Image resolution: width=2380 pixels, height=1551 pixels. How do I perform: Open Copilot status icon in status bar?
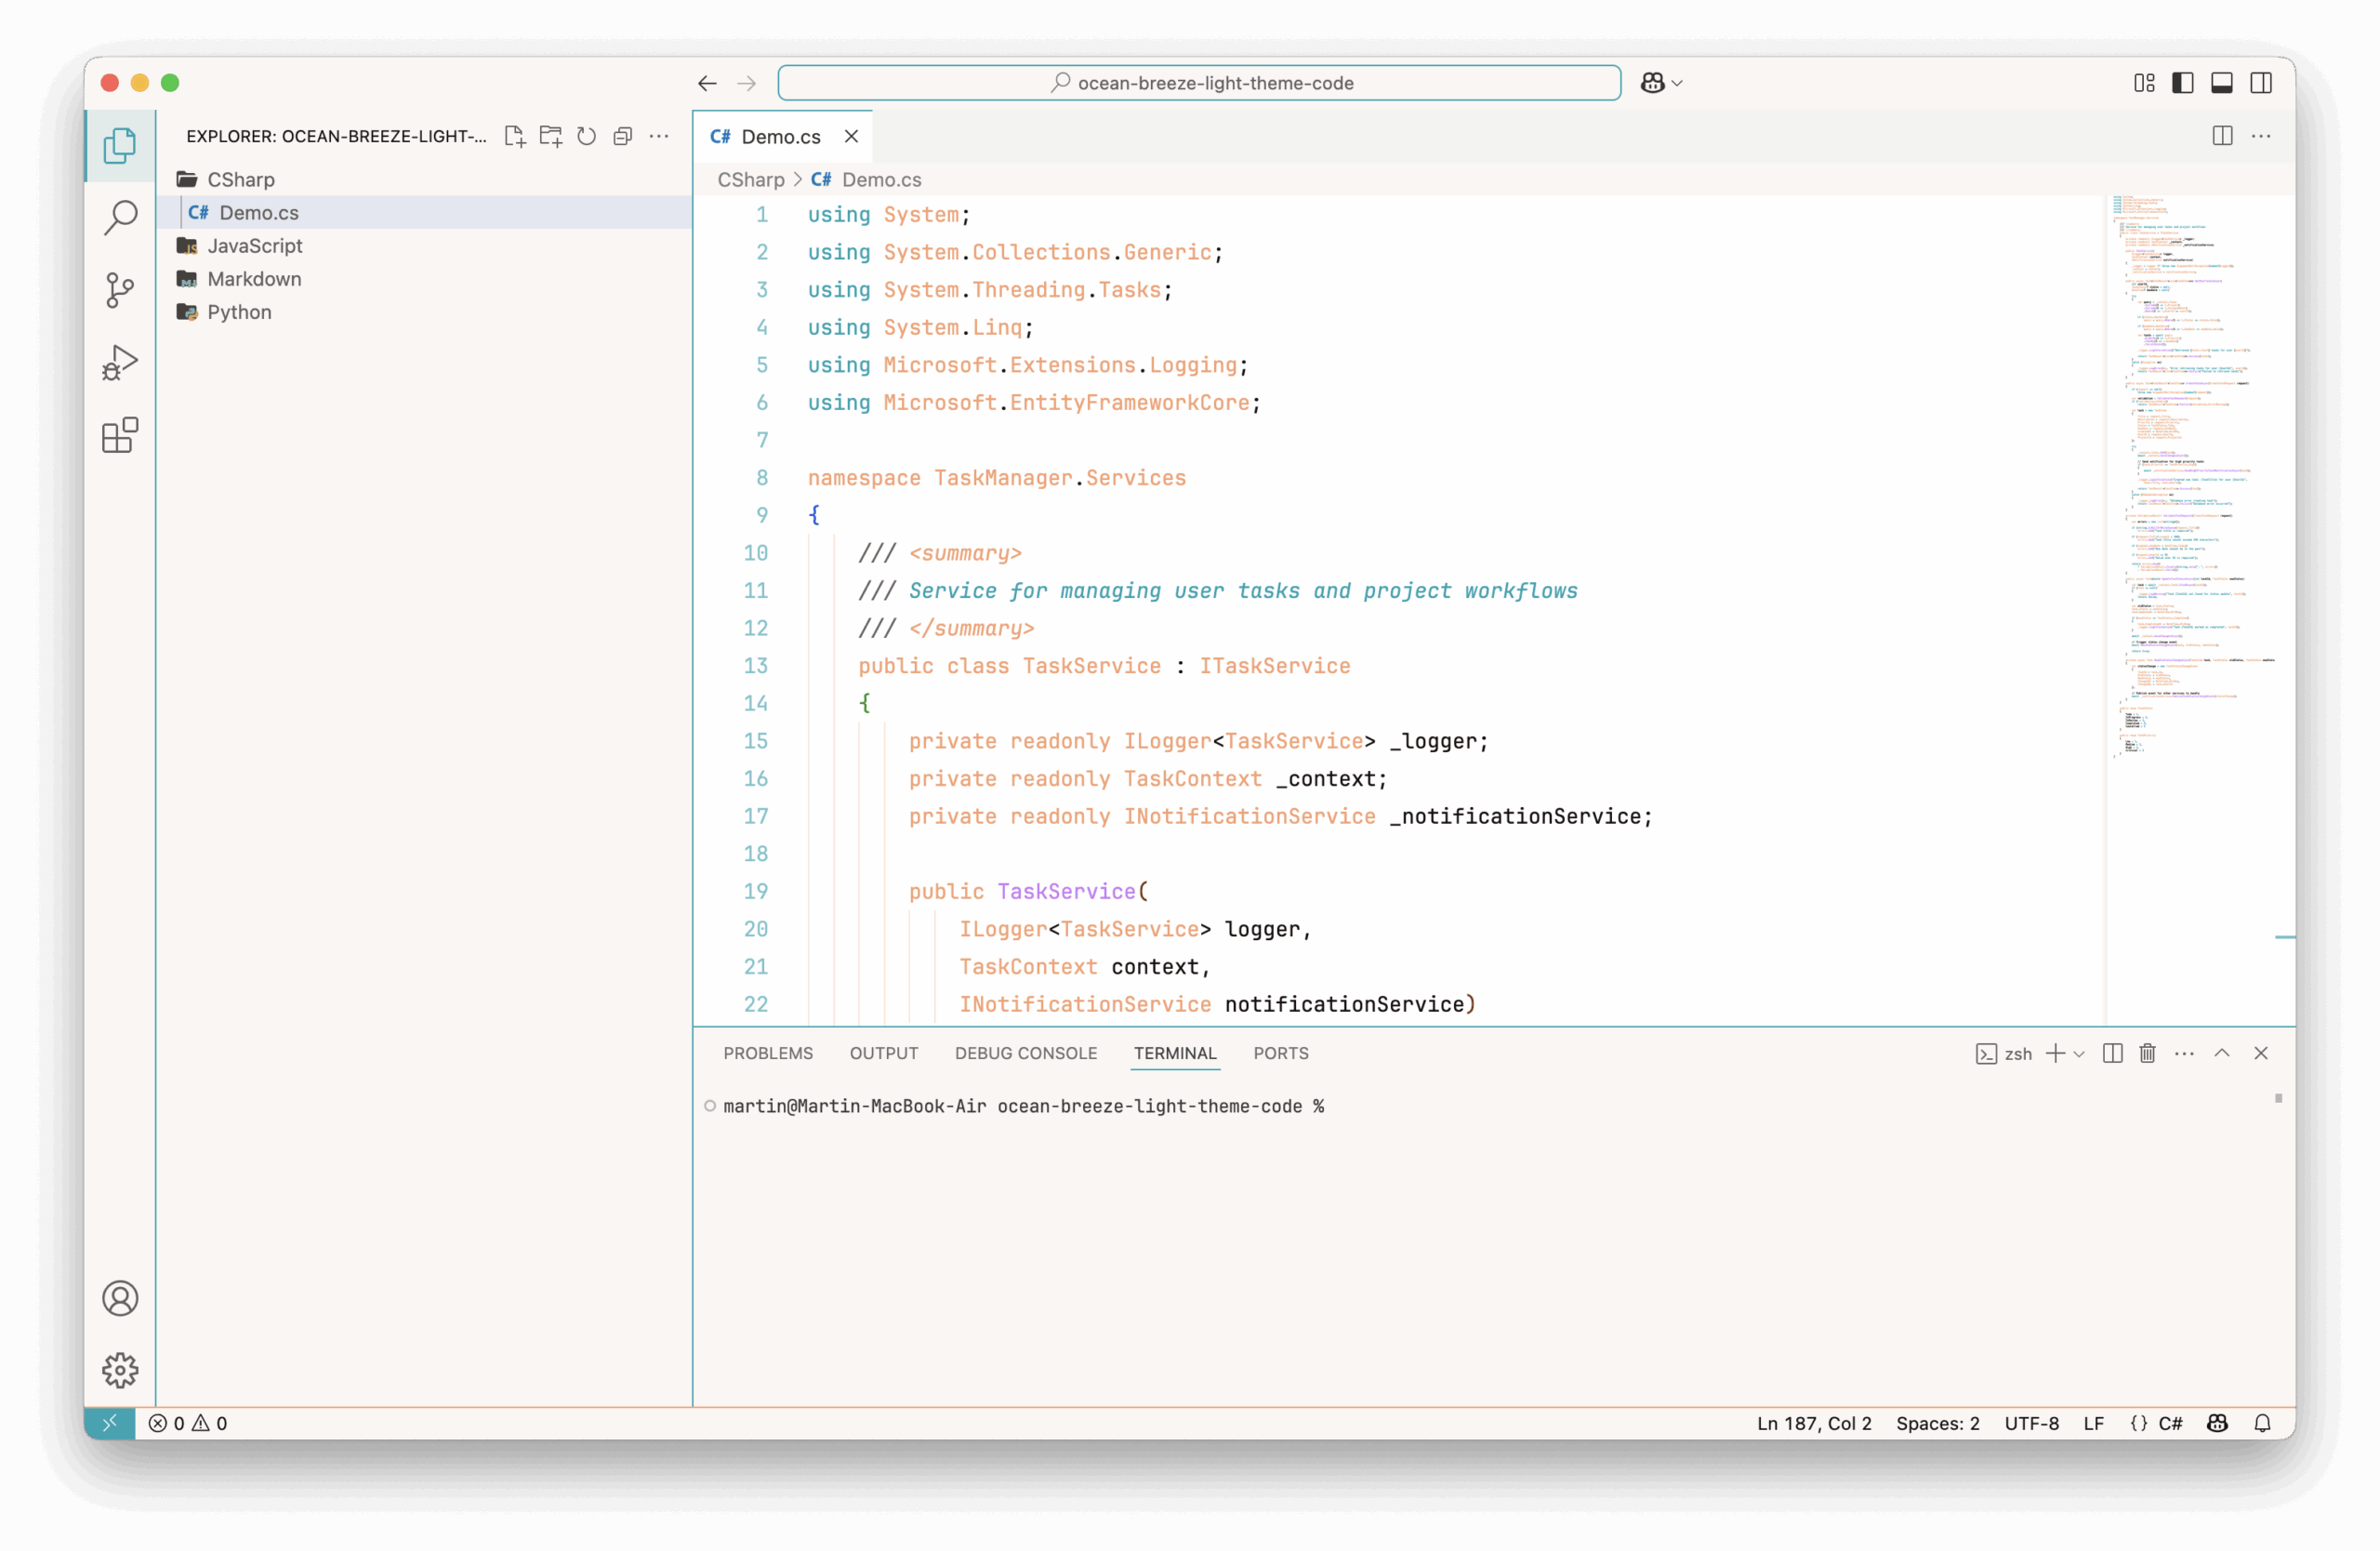(2218, 1423)
